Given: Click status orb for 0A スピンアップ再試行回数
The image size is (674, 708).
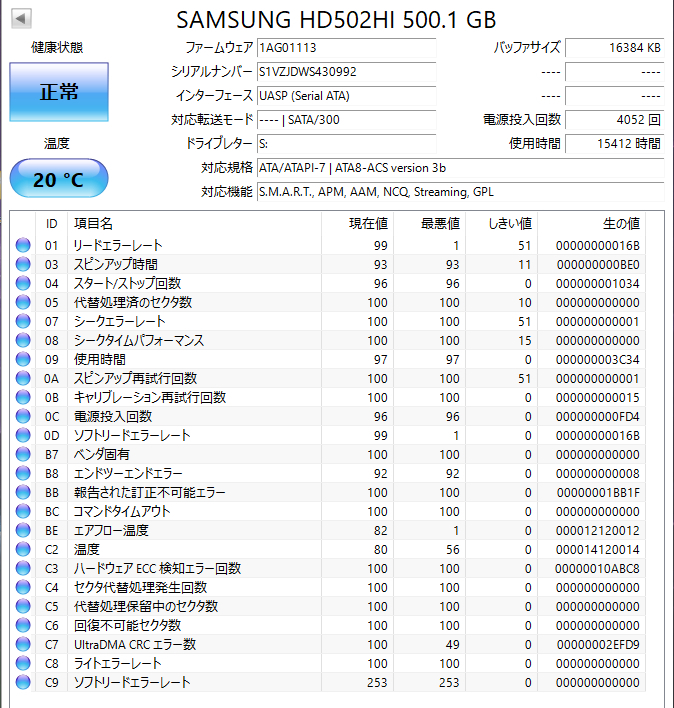Looking at the screenshot, I should coord(23,378).
